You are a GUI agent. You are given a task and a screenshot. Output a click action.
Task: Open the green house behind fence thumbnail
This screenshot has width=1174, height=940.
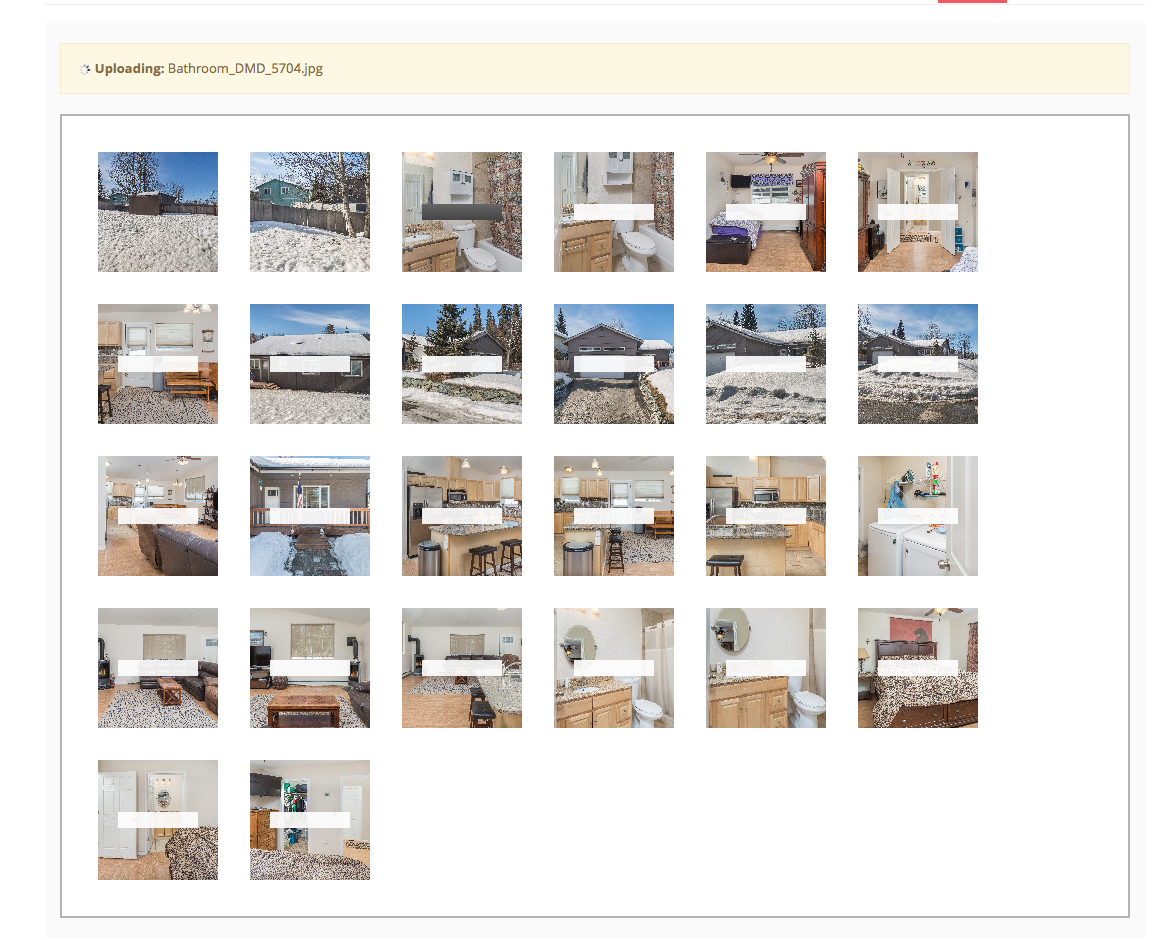pyautogui.click(x=310, y=212)
